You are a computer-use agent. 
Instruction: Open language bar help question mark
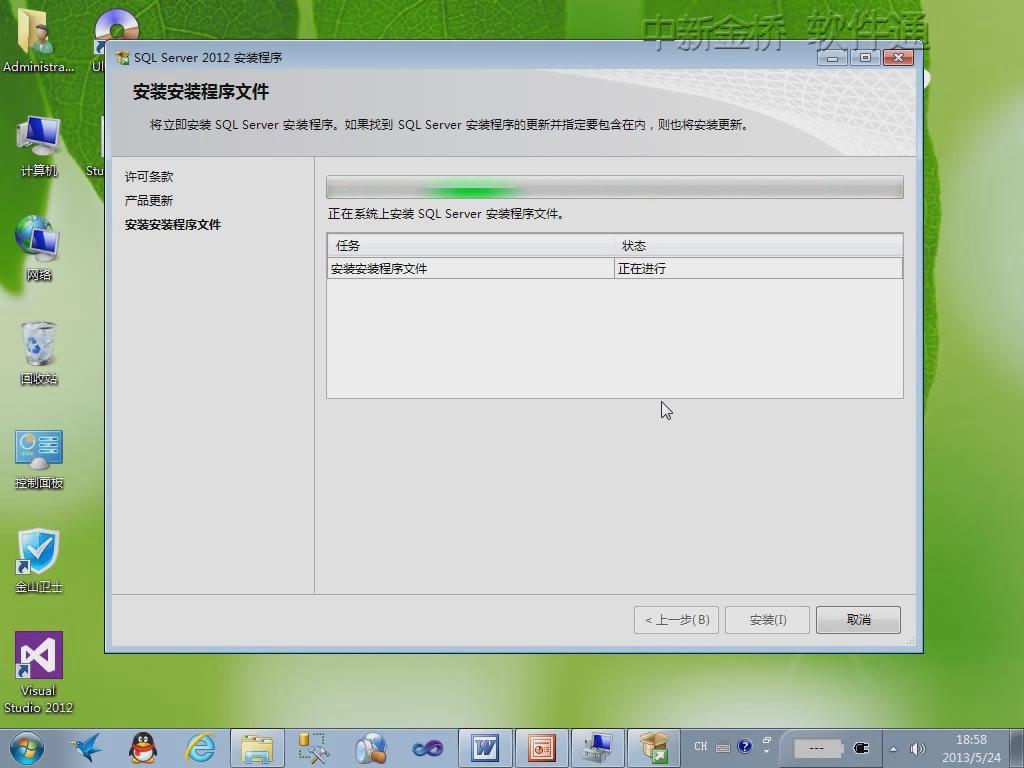[744, 746]
